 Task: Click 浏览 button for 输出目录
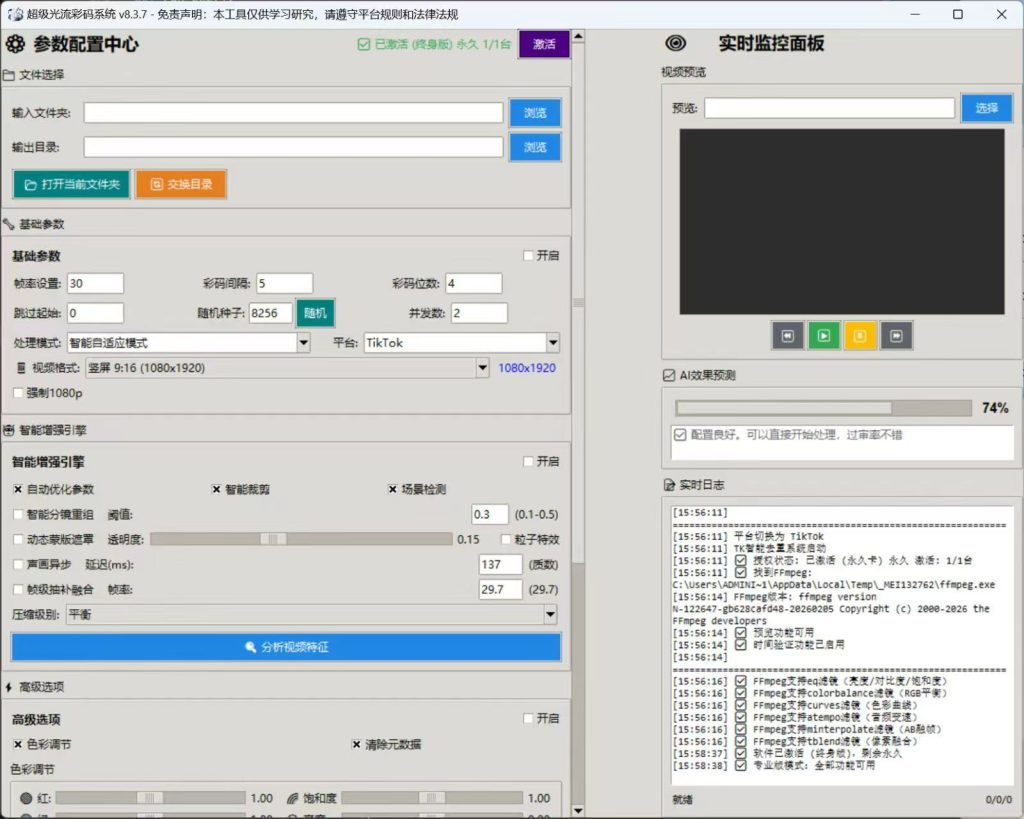(x=535, y=148)
